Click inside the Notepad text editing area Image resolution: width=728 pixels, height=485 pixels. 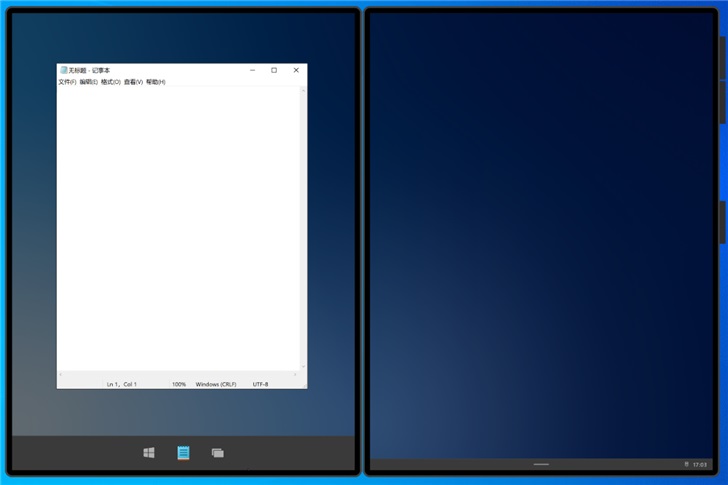click(179, 228)
